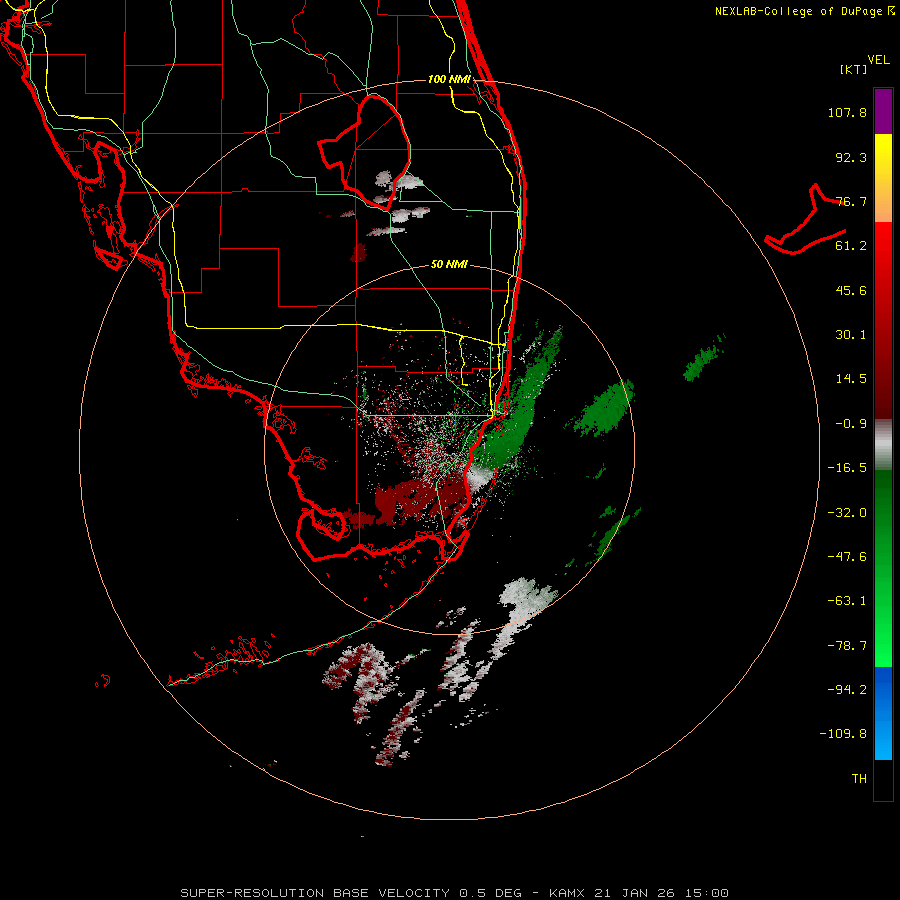Click the -63.1 scale value
900x900 pixels.
[x=847, y=601]
